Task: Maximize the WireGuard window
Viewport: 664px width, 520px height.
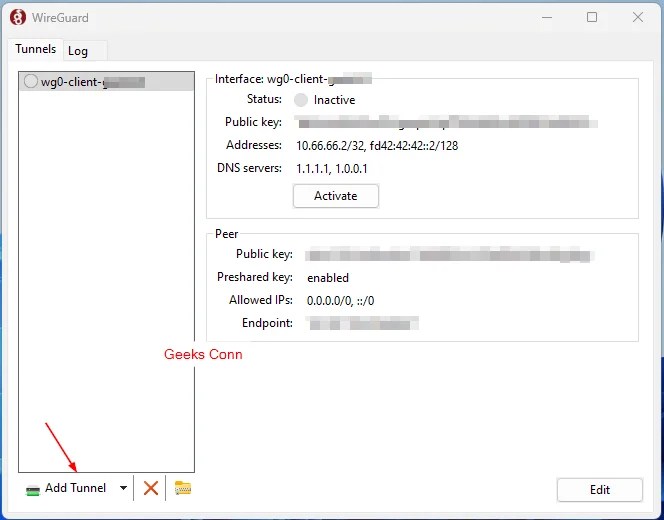Action: 592,17
